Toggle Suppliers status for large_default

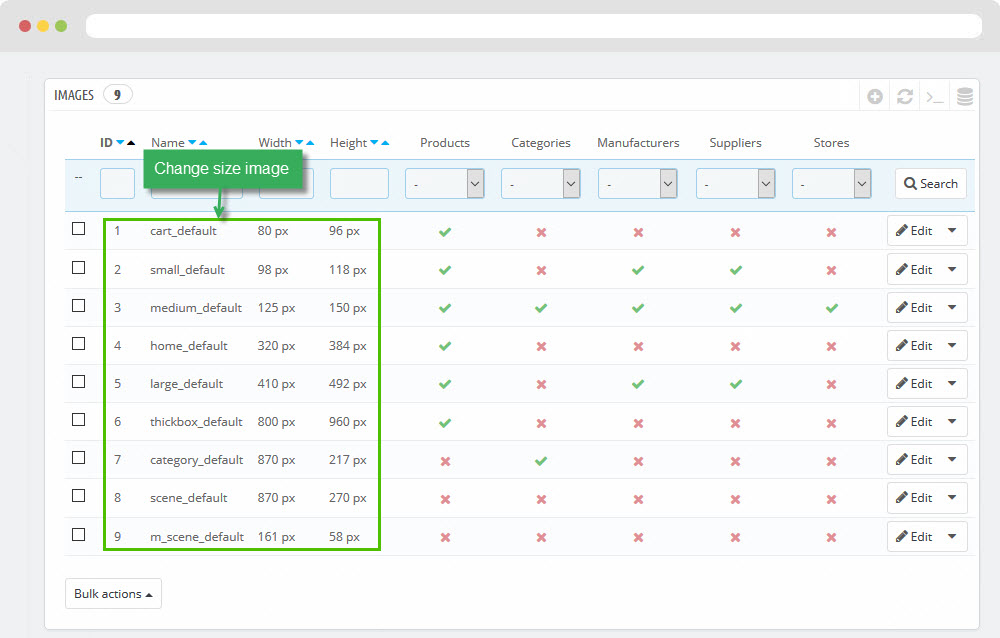tap(736, 384)
